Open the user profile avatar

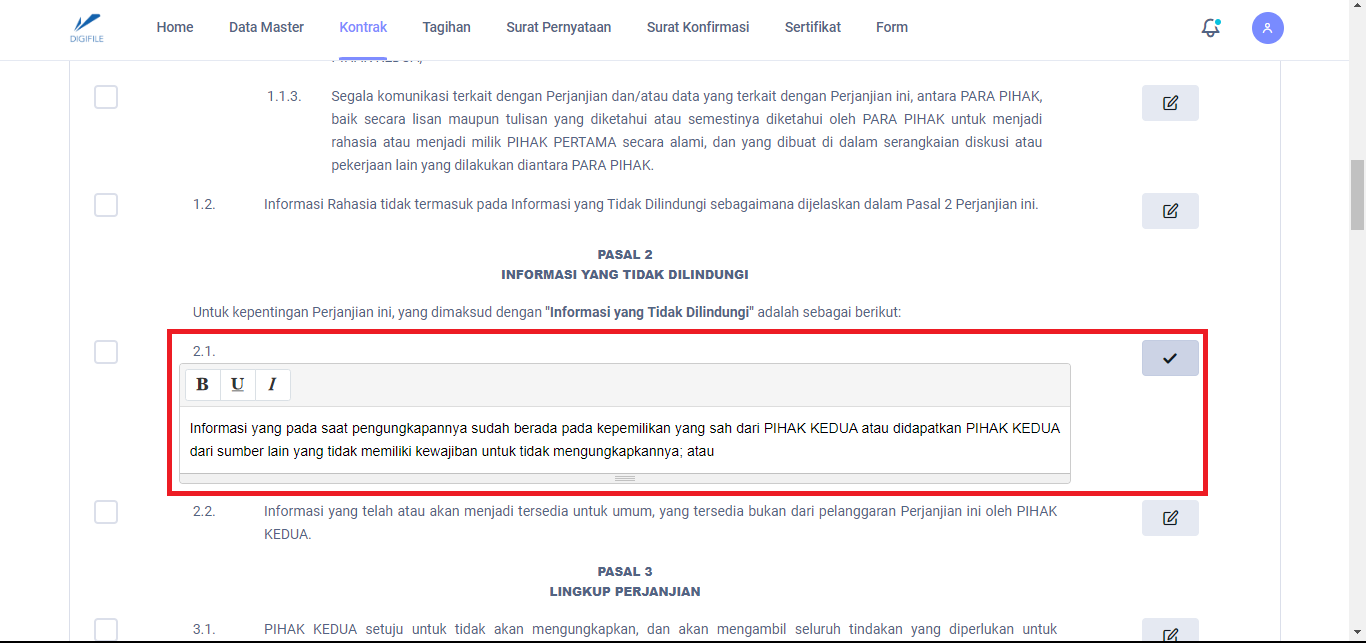[1267, 28]
